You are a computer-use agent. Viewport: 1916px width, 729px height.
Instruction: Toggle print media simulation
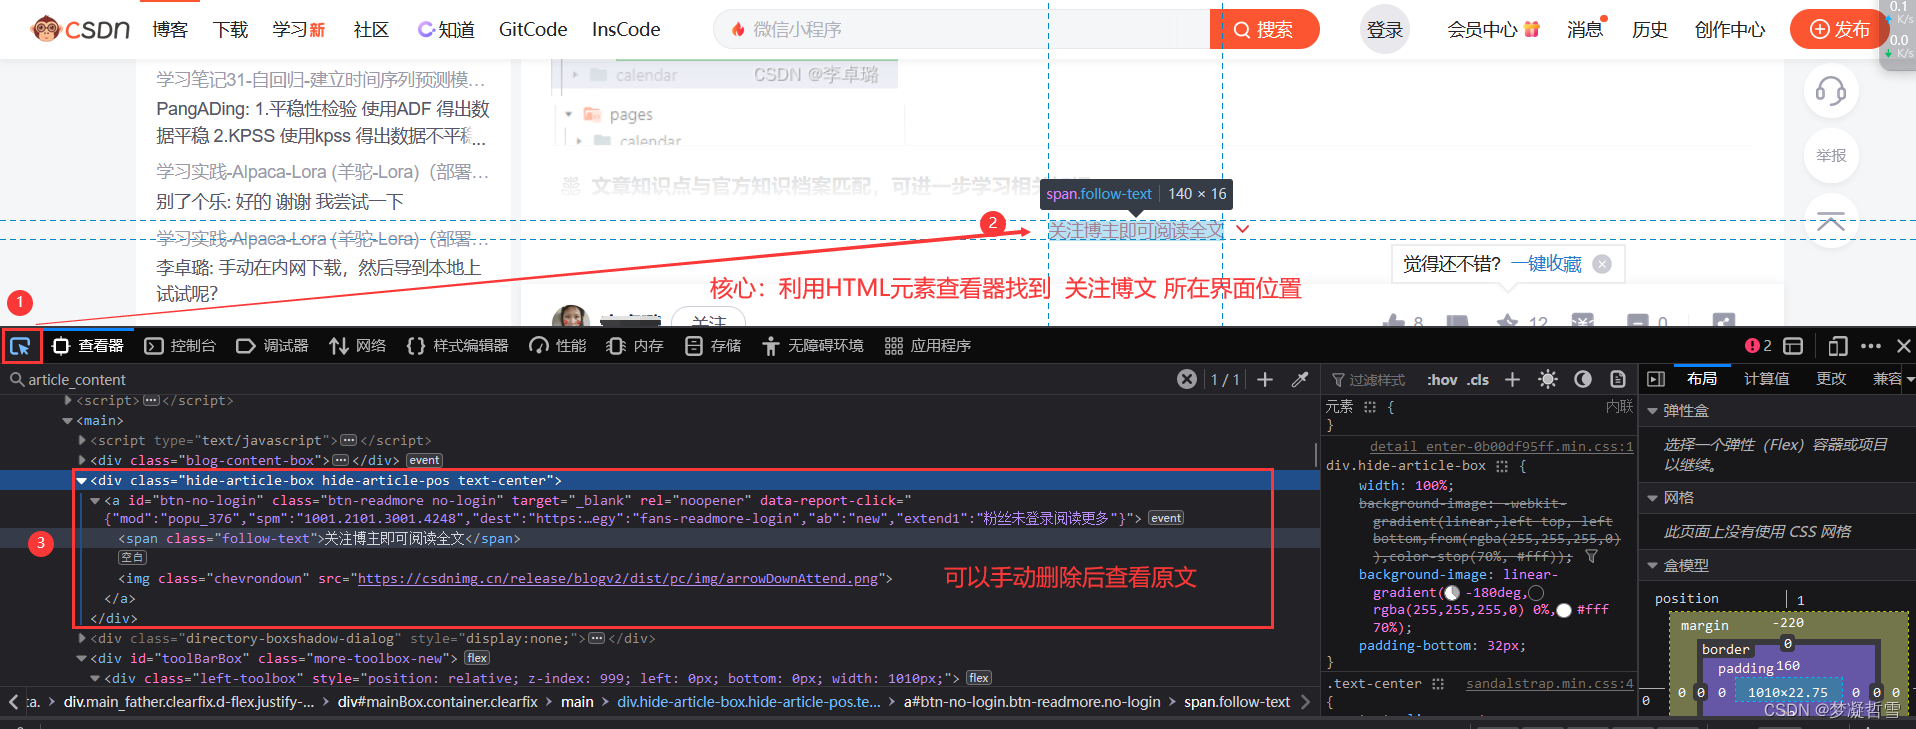click(1618, 379)
